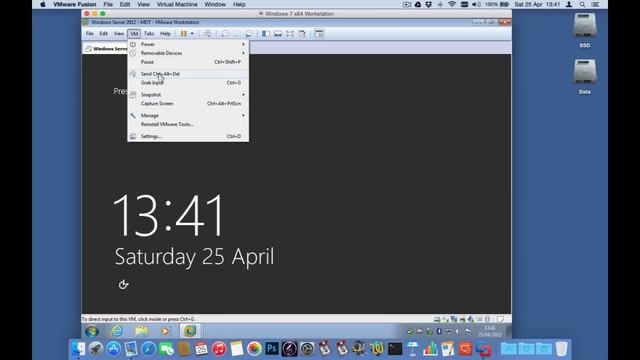Click the volume icon in menu bar
The height and width of the screenshot is (360, 640).
(x=476, y=4)
